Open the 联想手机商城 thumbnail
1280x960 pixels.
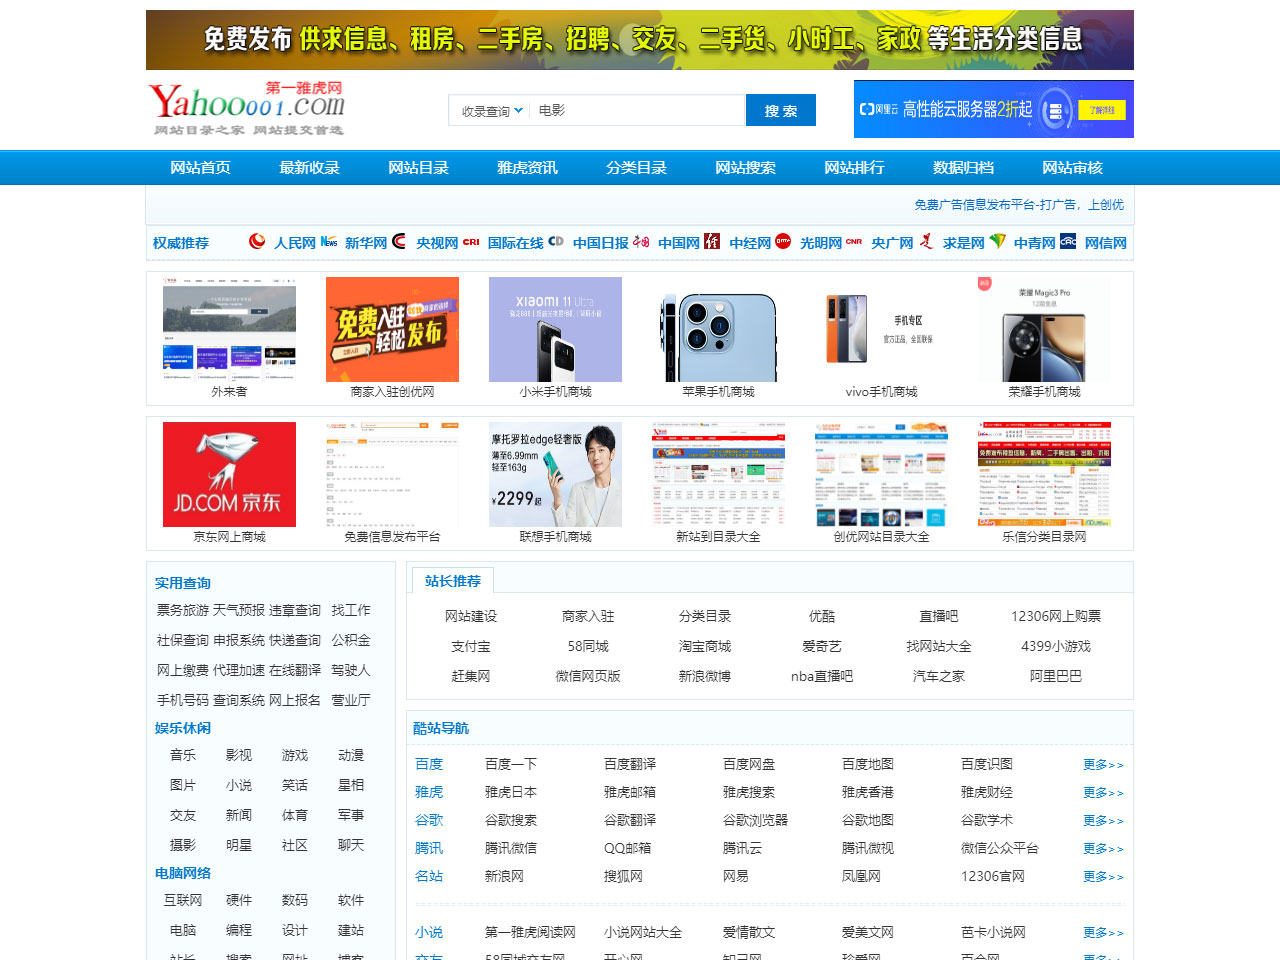[x=555, y=475]
